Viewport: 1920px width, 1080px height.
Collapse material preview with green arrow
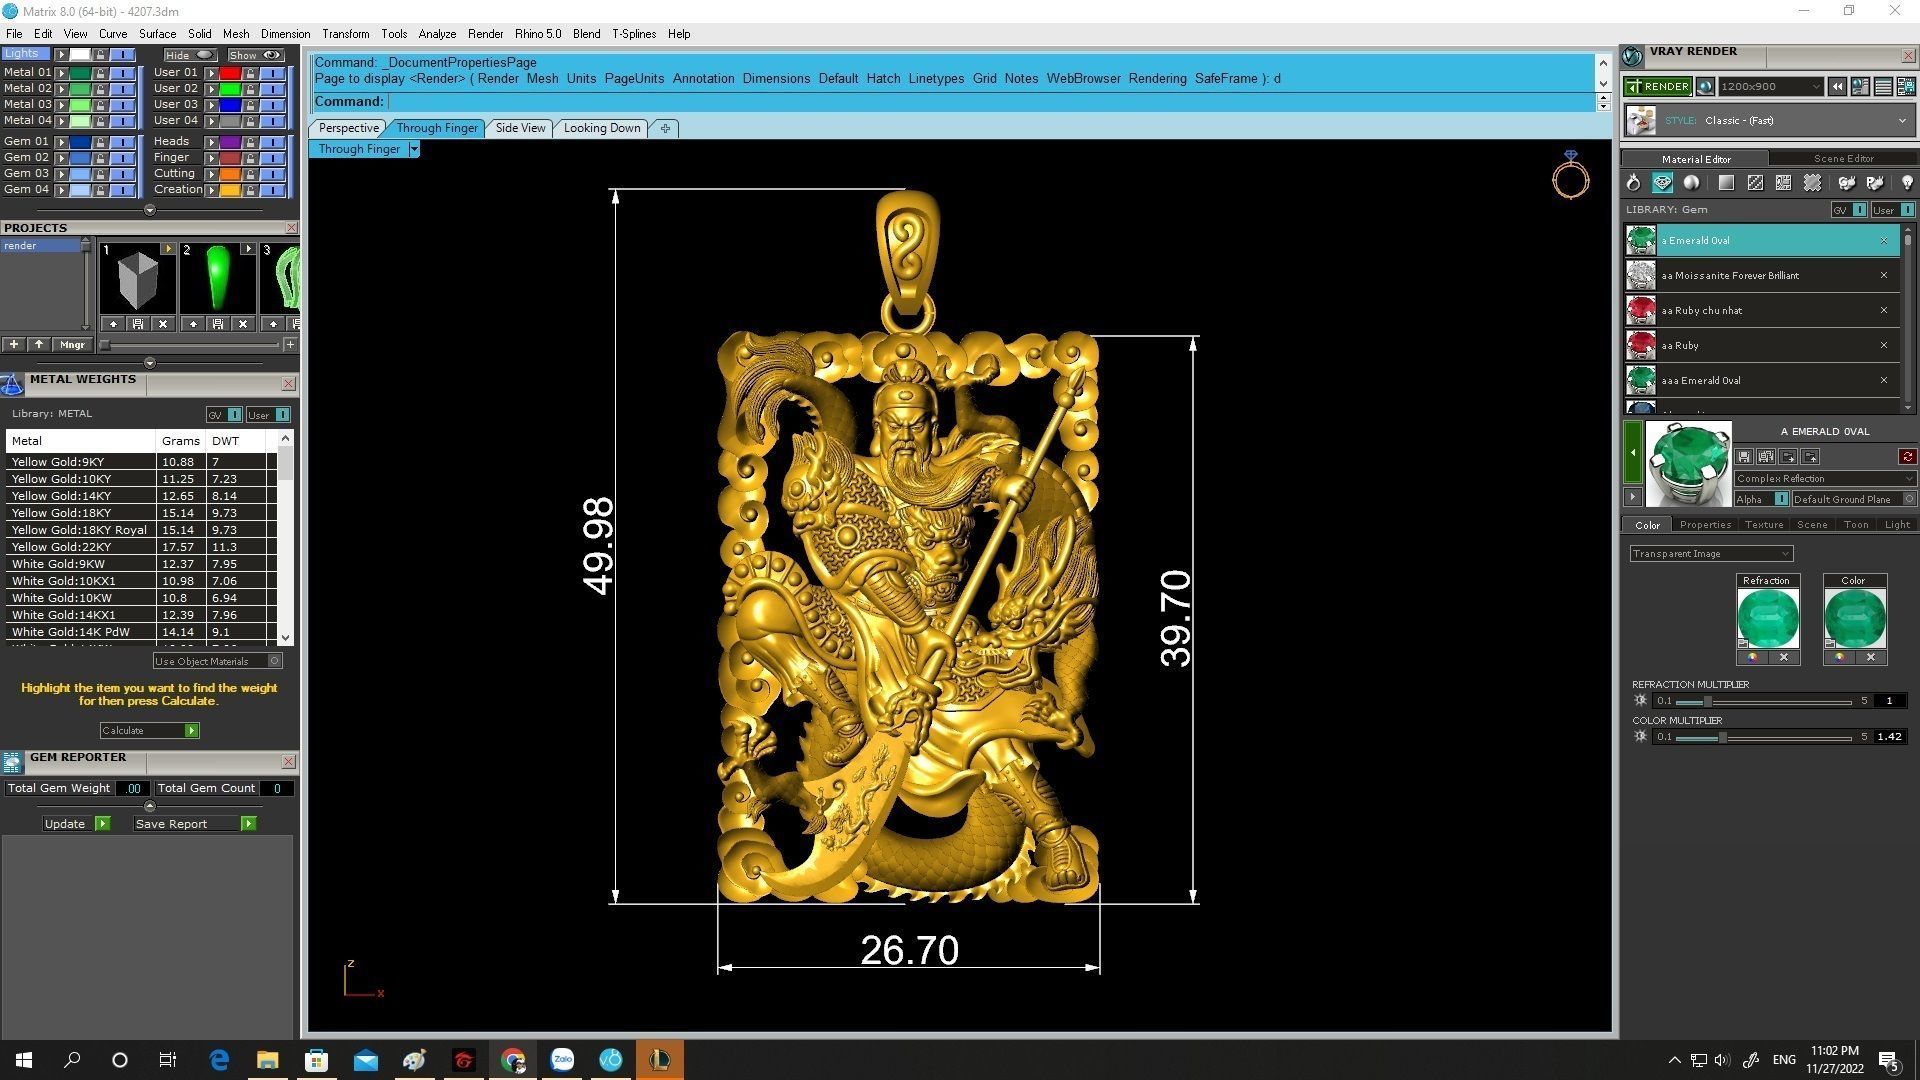pos(1633,453)
